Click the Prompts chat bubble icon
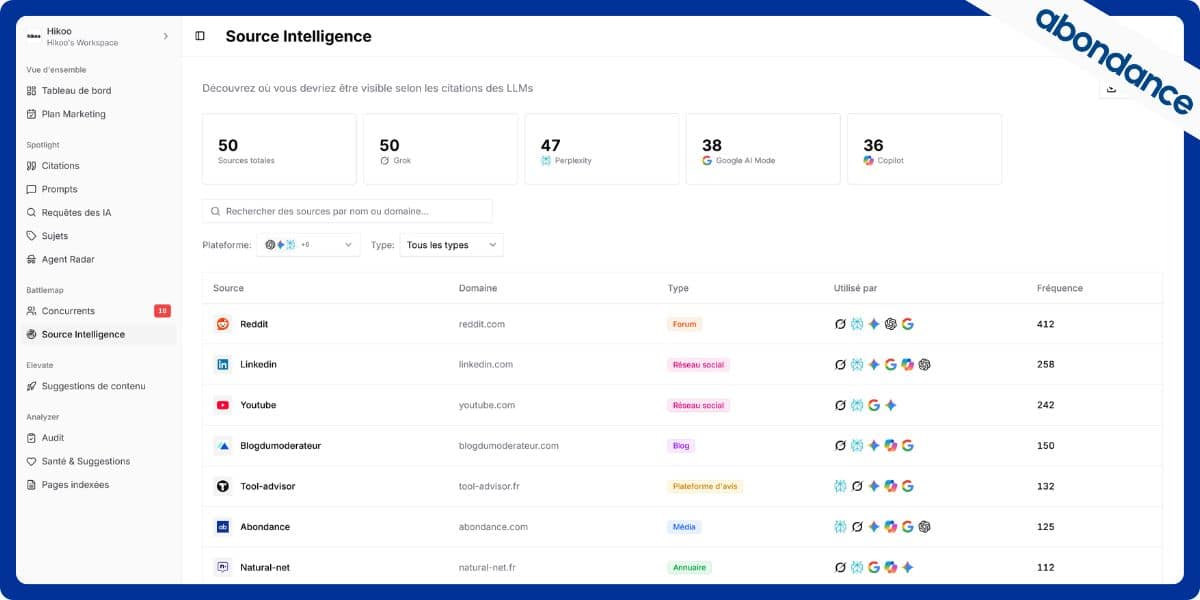 point(32,189)
